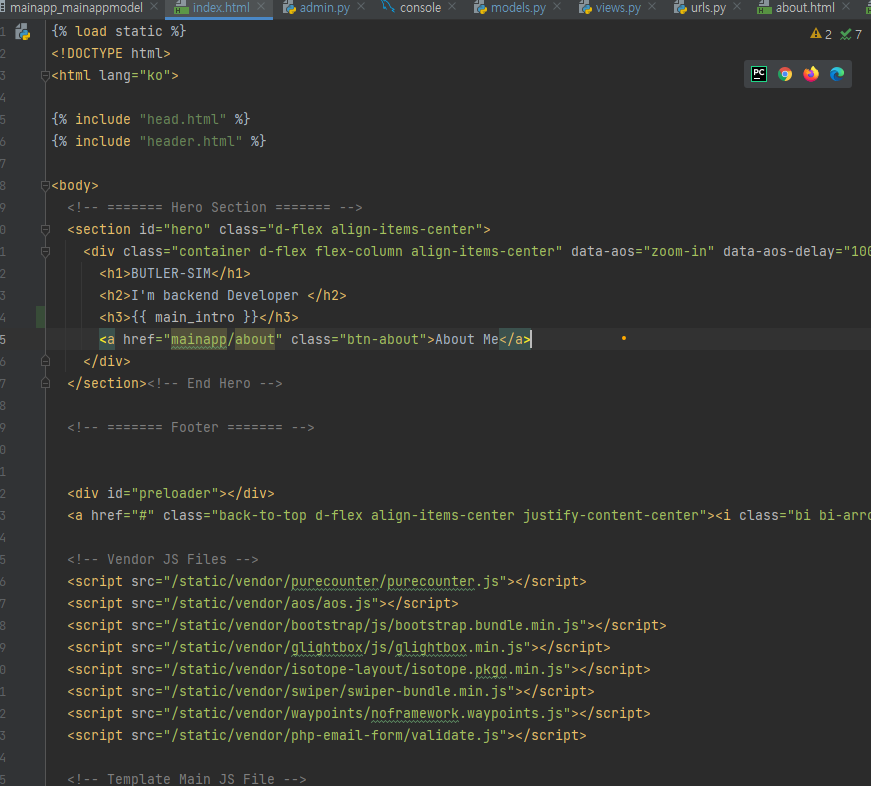This screenshot has width=871, height=786.
Task: Click the Footer comment line
Action: 191,428
